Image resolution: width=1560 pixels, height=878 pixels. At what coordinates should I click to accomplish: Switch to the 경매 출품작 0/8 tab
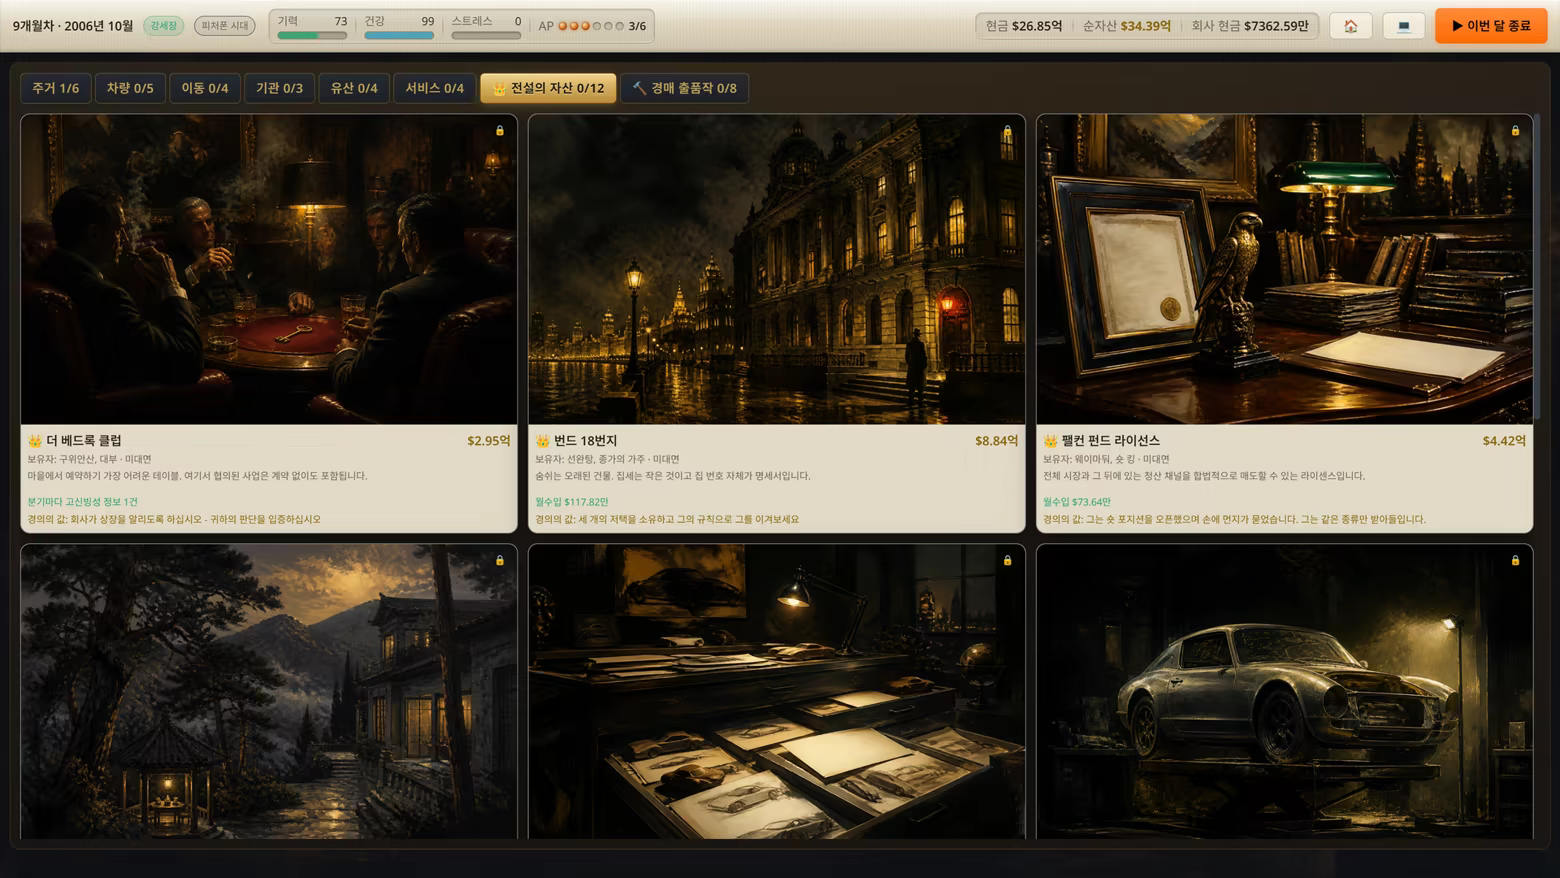click(x=685, y=88)
